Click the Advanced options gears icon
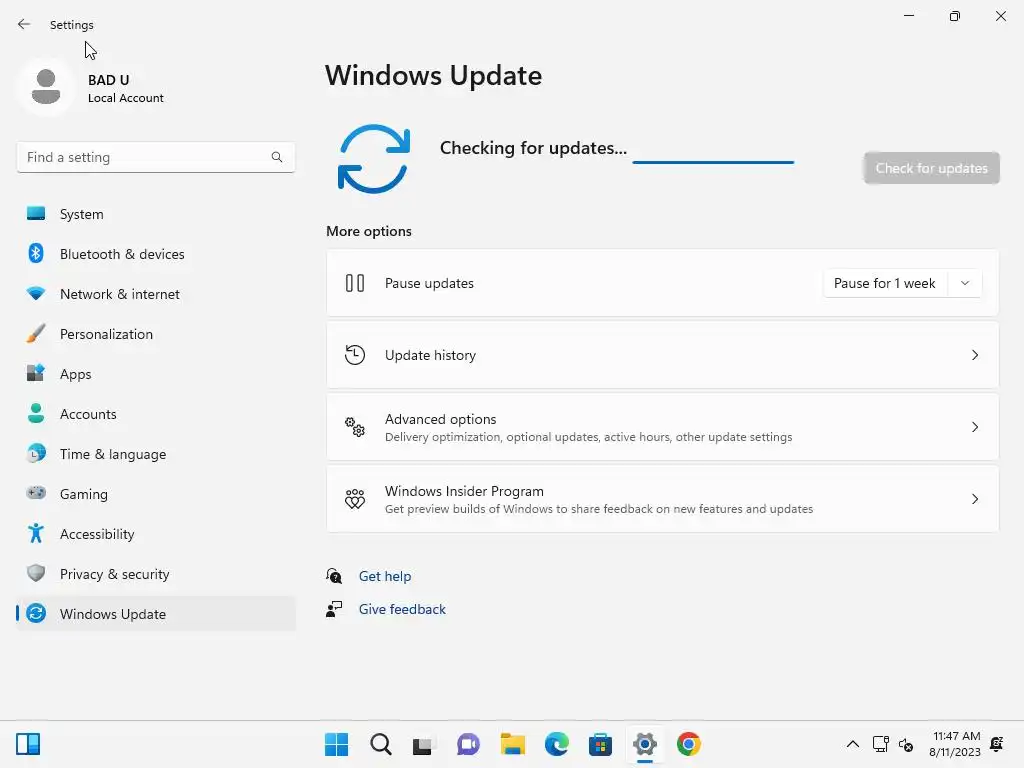This screenshot has width=1024, height=768. (355, 427)
